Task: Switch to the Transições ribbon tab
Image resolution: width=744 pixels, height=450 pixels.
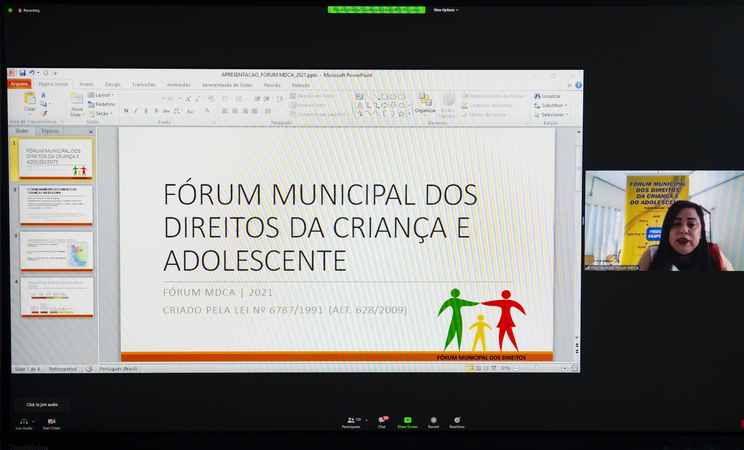Action: [144, 84]
